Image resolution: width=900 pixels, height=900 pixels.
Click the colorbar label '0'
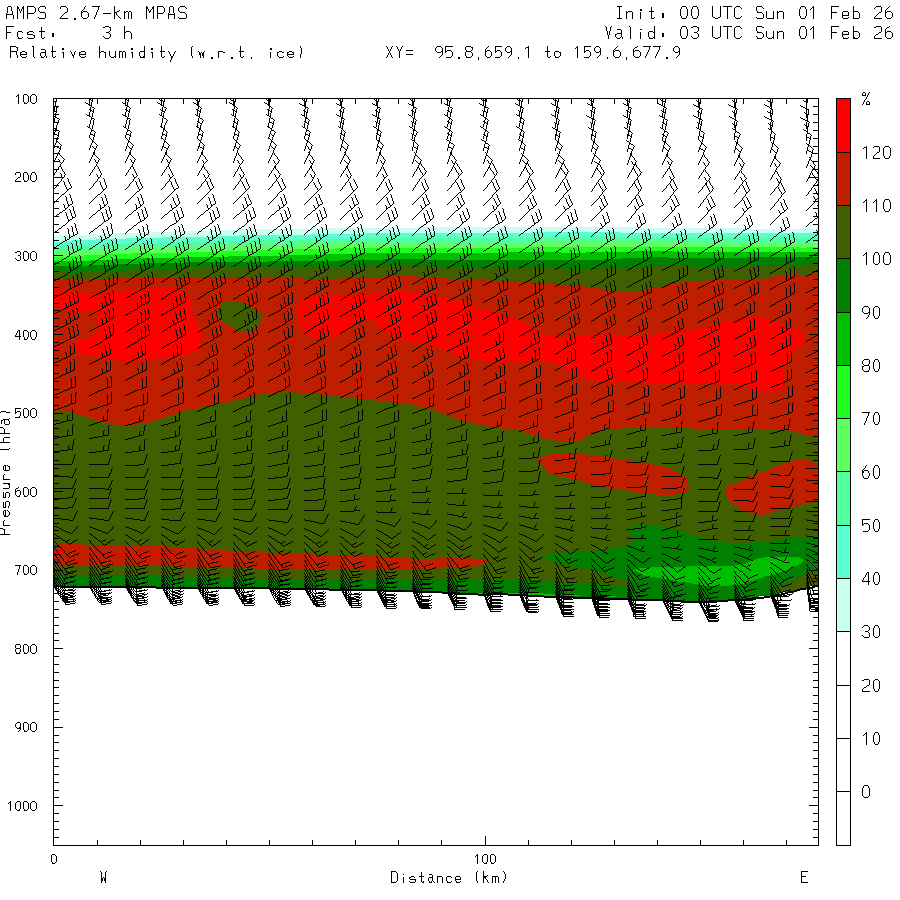(866, 792)
